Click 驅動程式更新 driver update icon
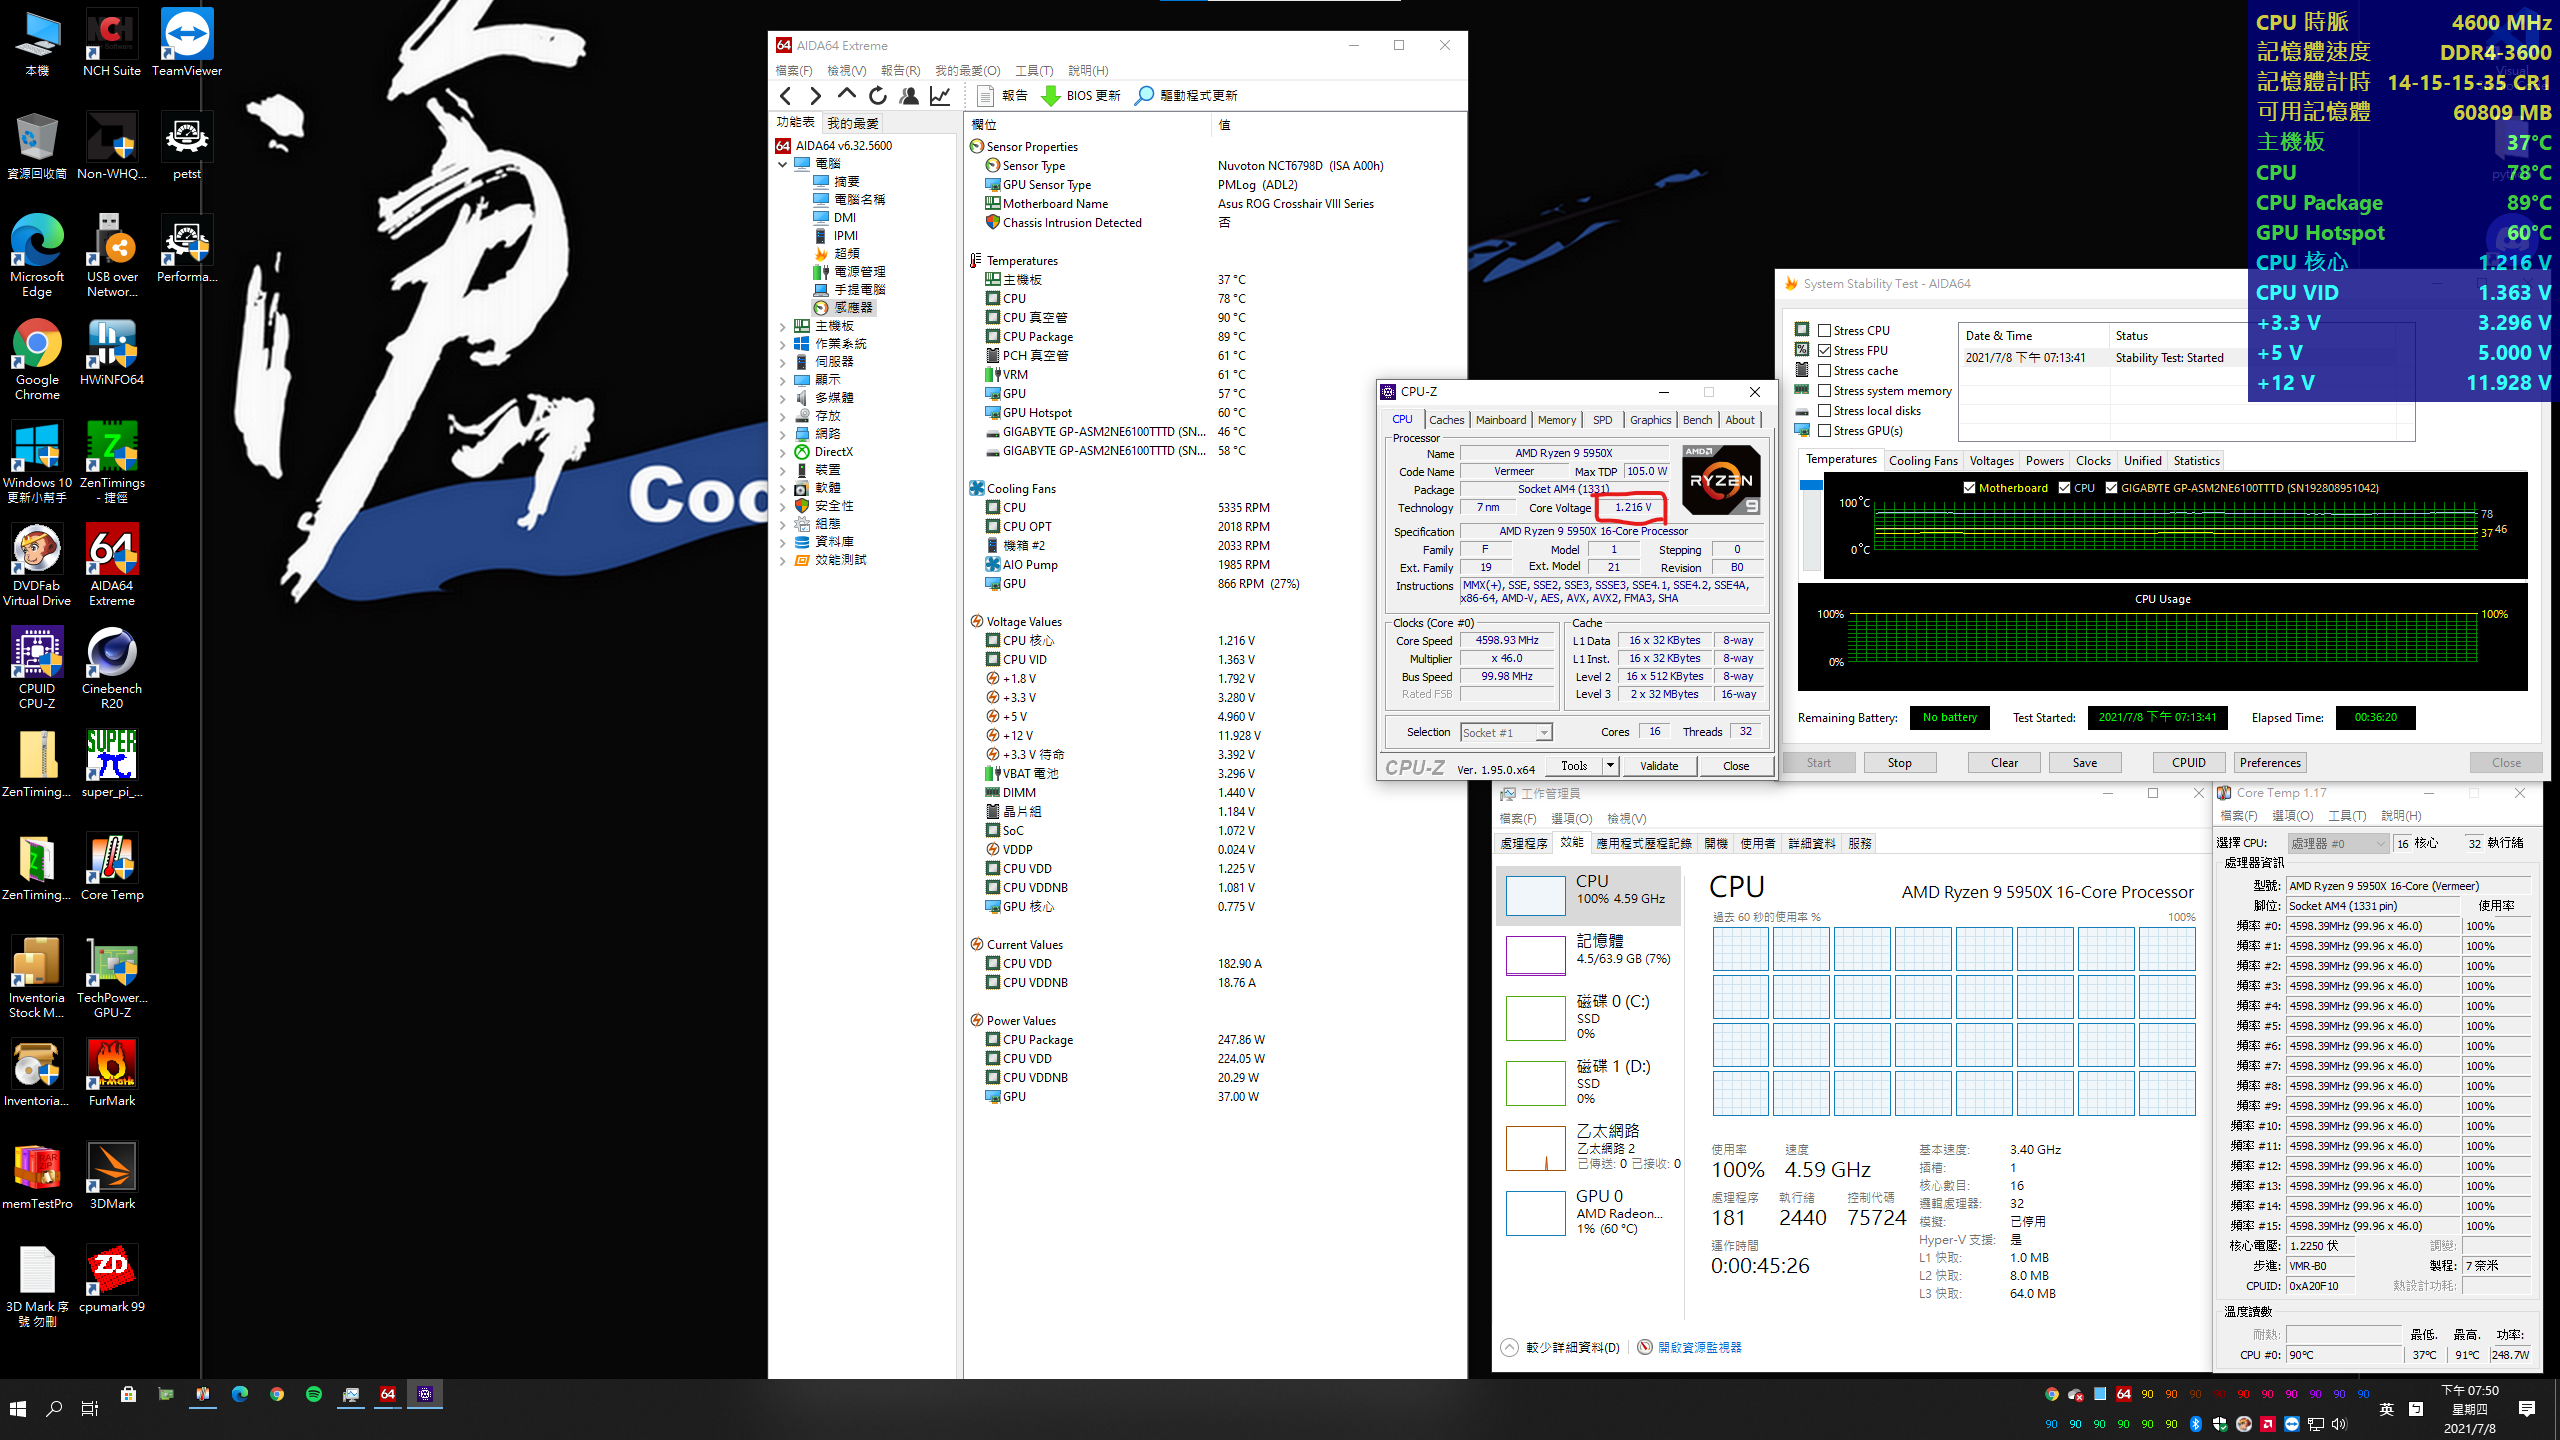Screen dimensions: 2560x1440 point(1144,96)
